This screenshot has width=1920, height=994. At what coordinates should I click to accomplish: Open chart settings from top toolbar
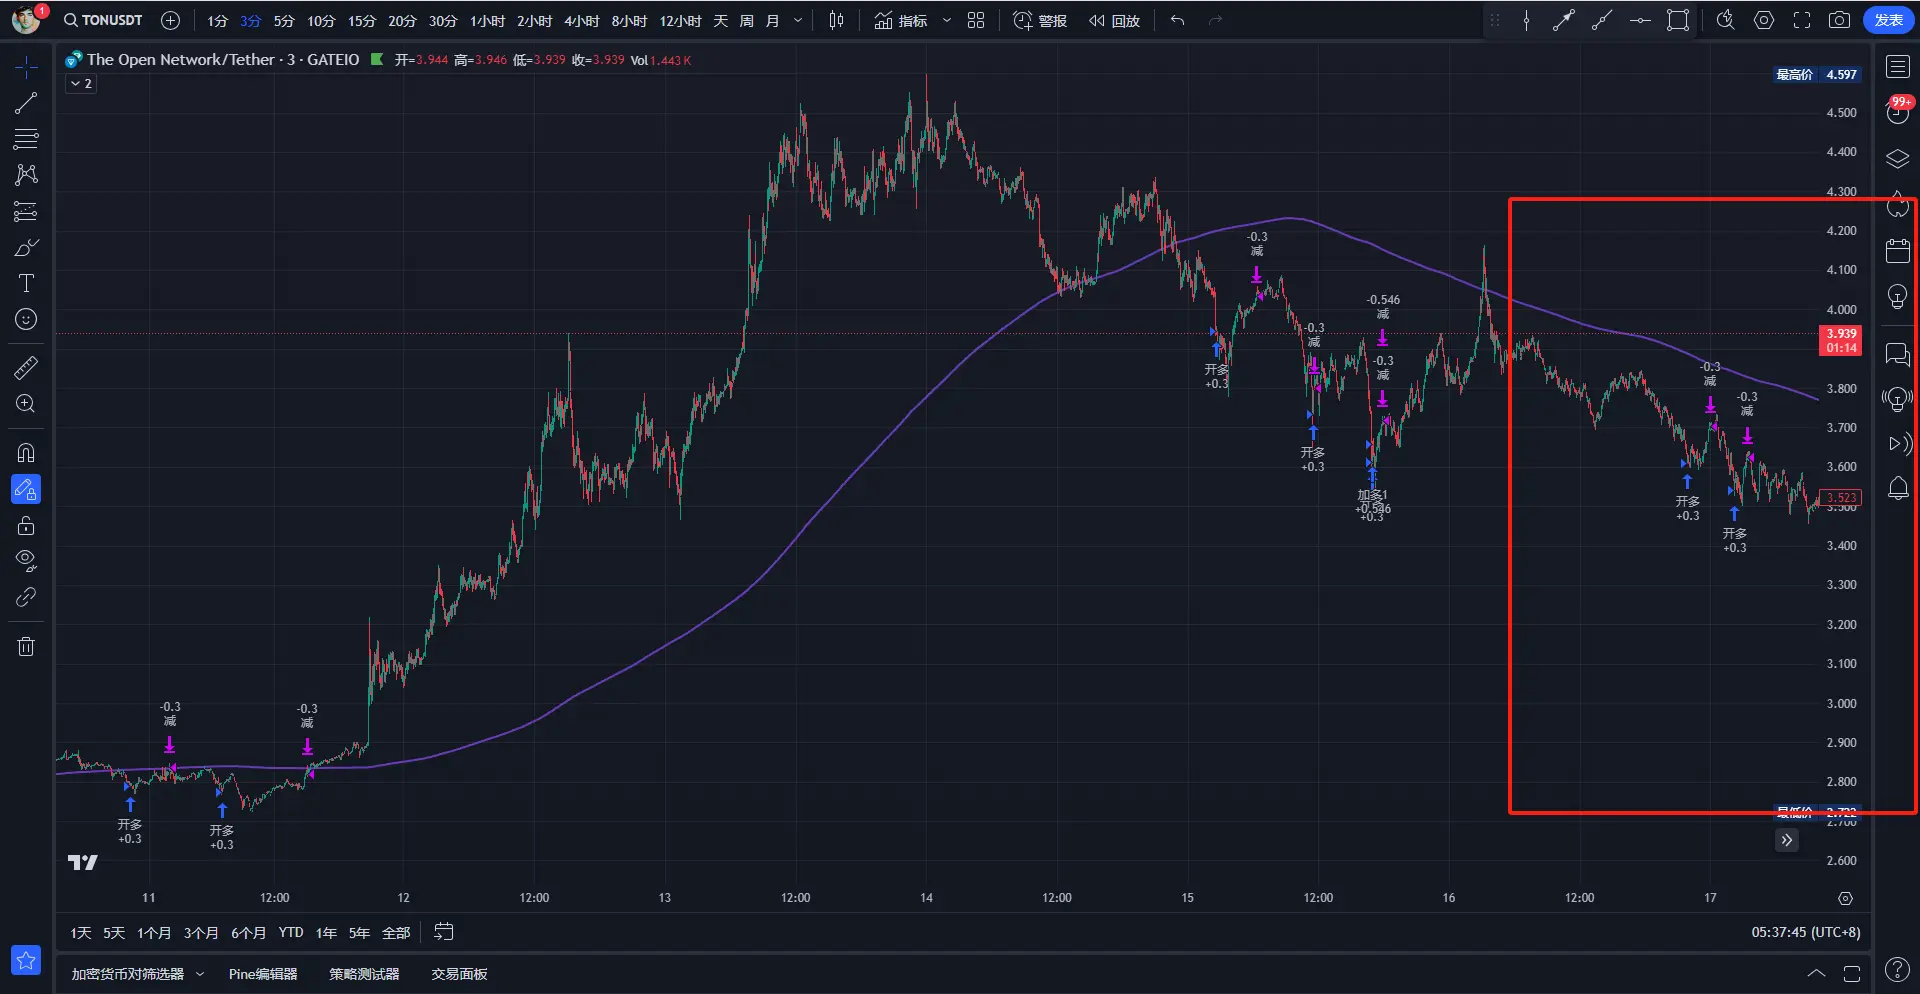coord(1764,21)
